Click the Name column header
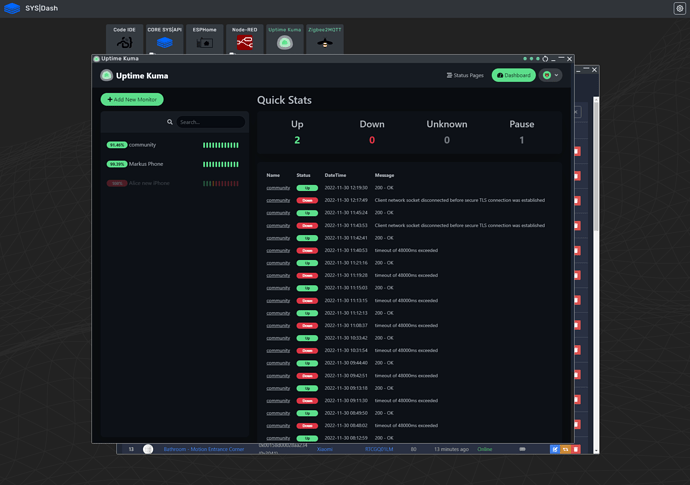The image size is (690, 485). click(x=273, y=175)
